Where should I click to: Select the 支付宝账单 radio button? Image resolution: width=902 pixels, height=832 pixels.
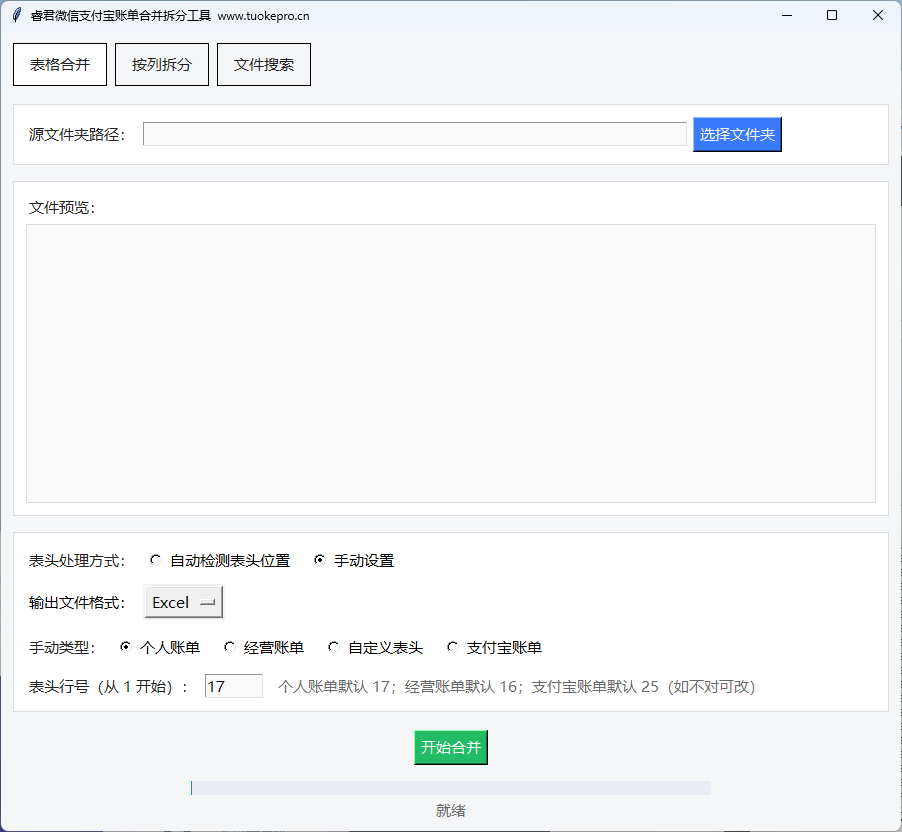(453, 647)
